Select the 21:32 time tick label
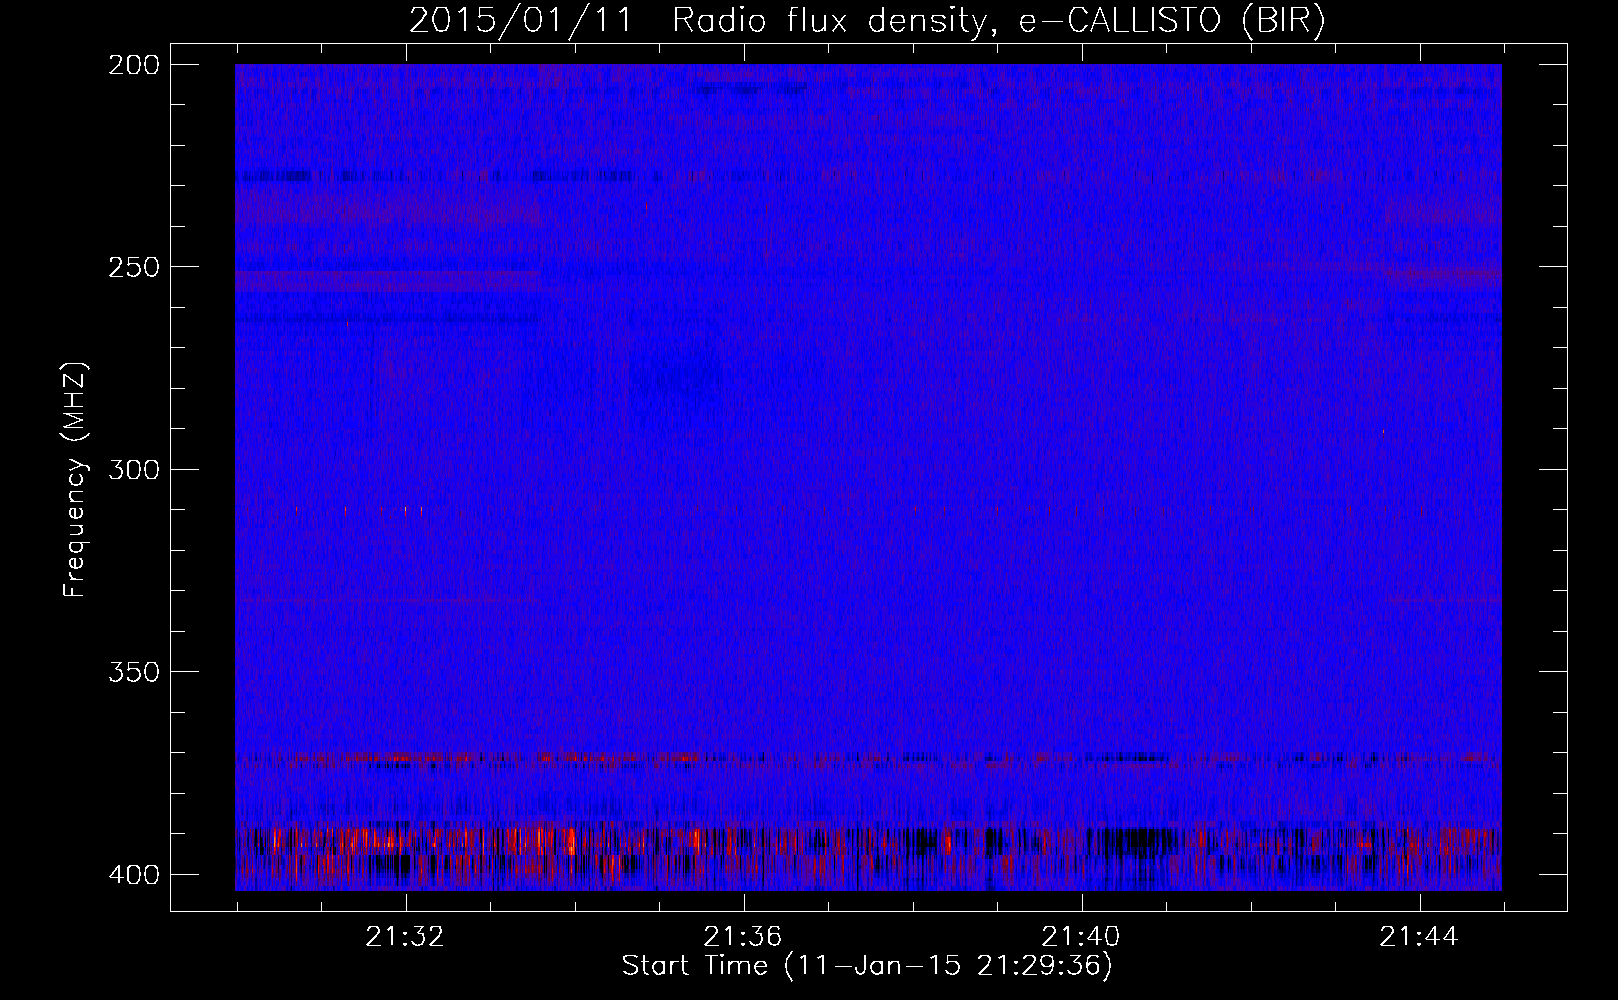The height and width of the screenshot is (1000, 1618). (405, 937)
